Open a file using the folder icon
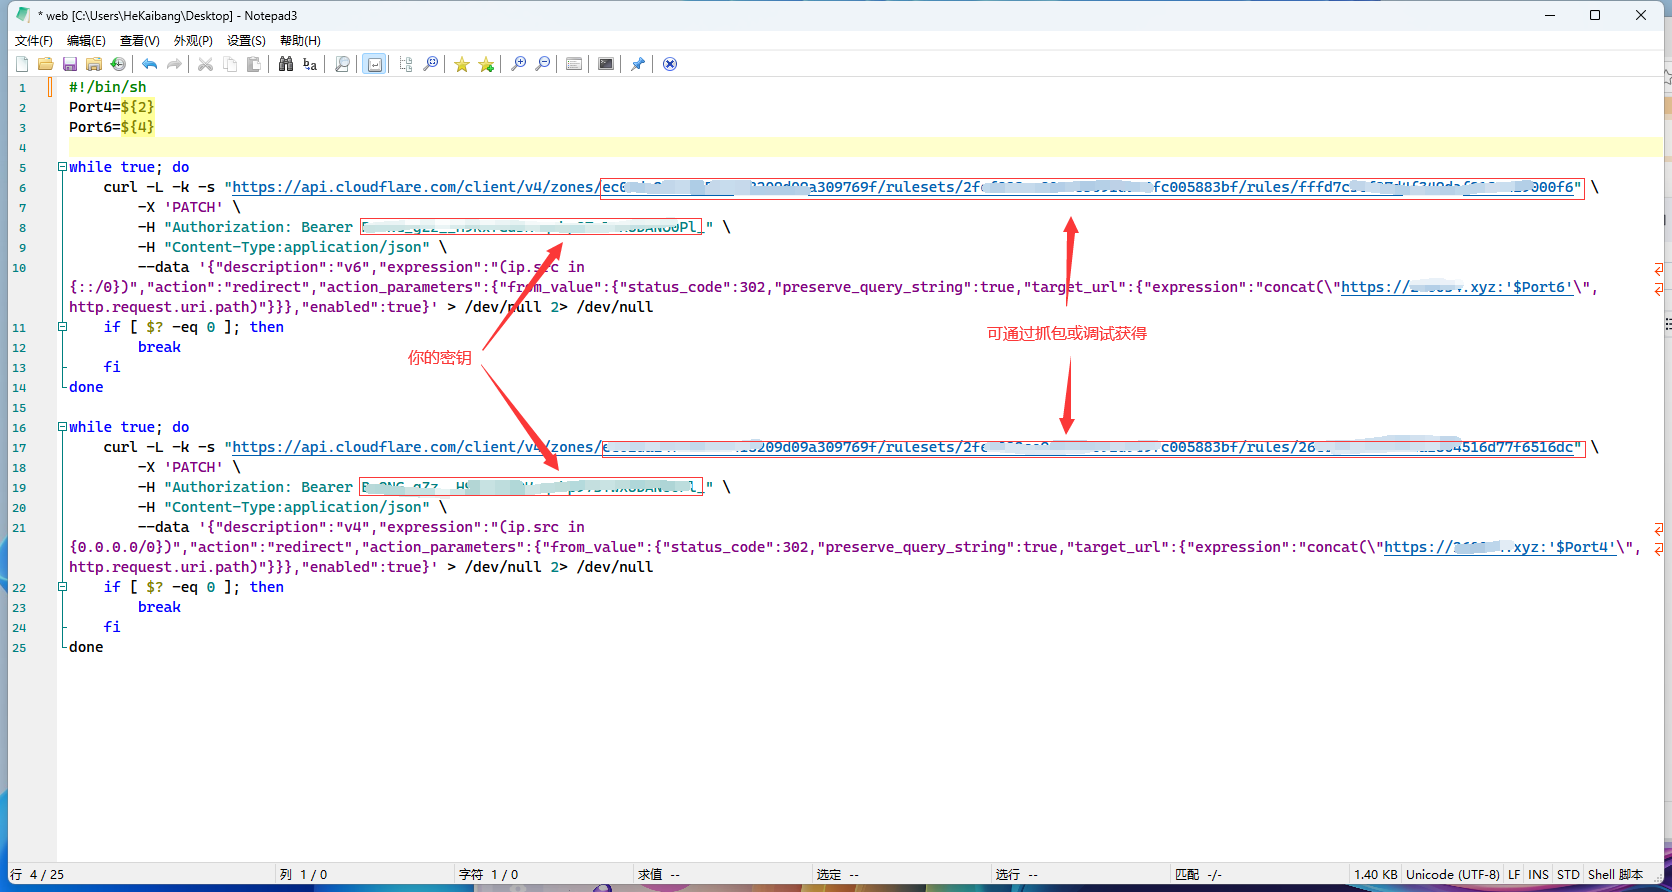Viewport: 1672px width, 892px height. pos(46,64)
